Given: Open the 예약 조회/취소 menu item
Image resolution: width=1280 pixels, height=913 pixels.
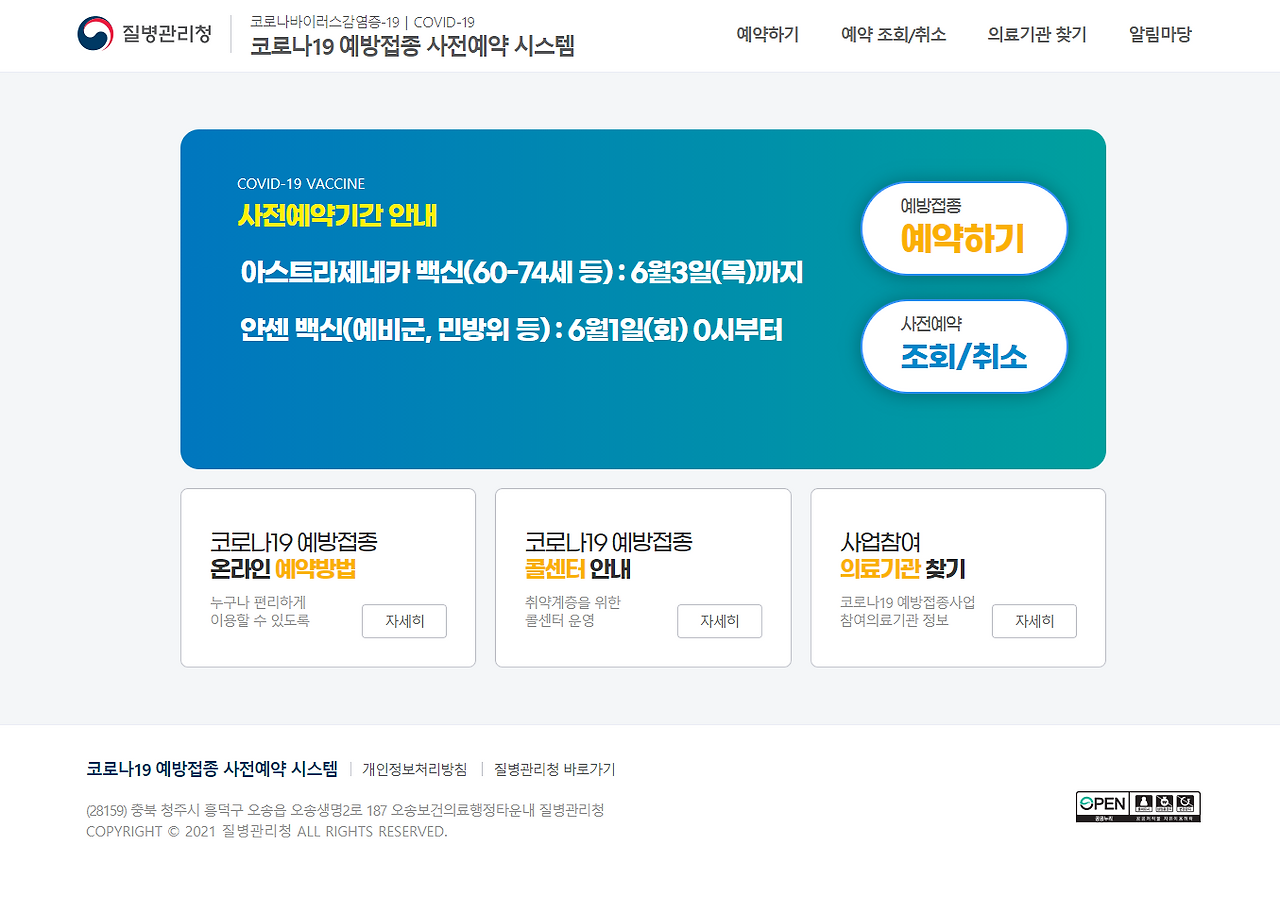Looking at the screenshot, I should 893,34.
